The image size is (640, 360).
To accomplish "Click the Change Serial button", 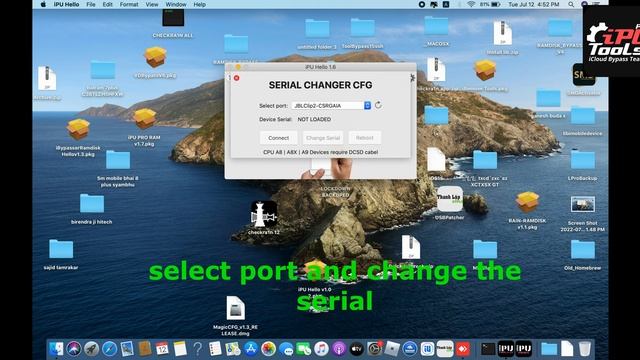I will pos(323,138).
